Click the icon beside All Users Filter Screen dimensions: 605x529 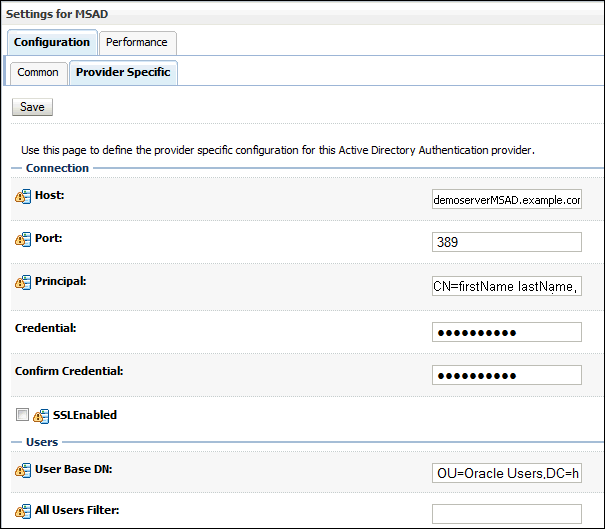[24, 512]
